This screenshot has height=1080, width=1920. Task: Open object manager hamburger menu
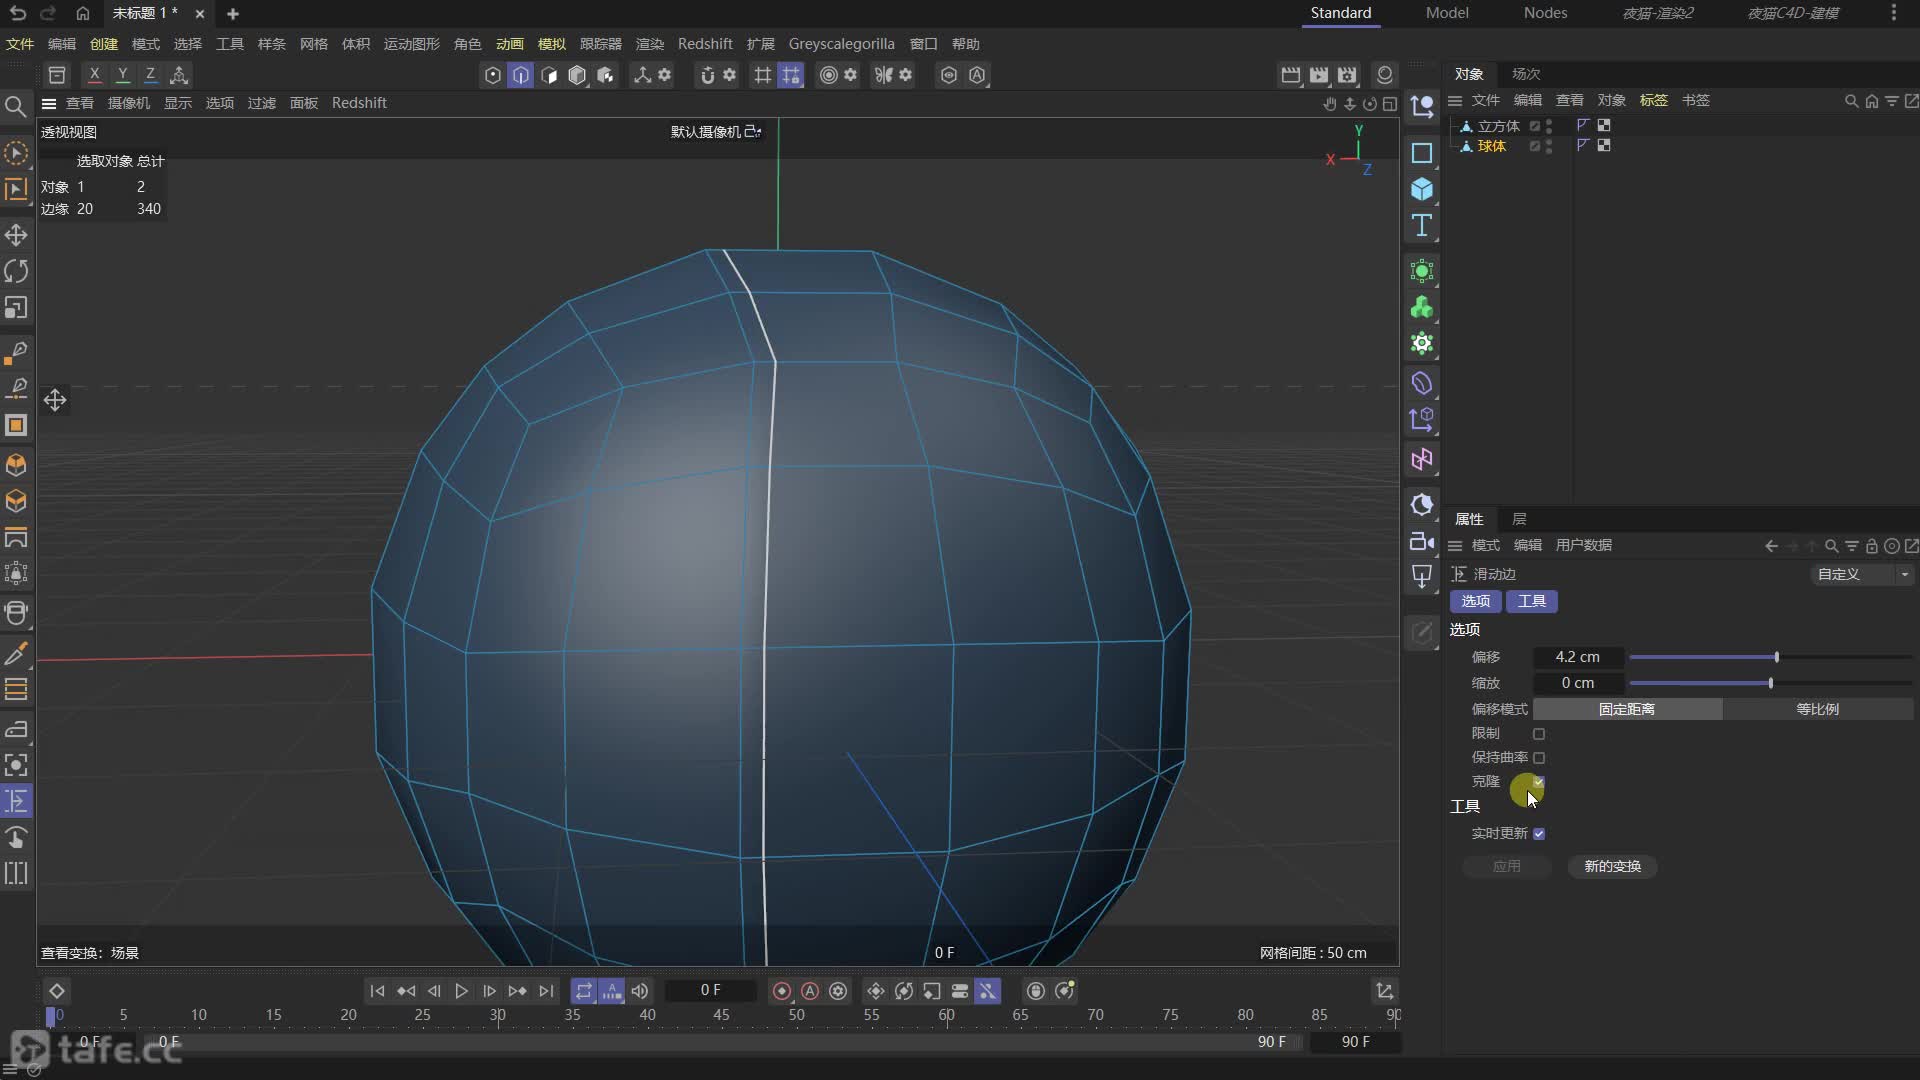1455,100
